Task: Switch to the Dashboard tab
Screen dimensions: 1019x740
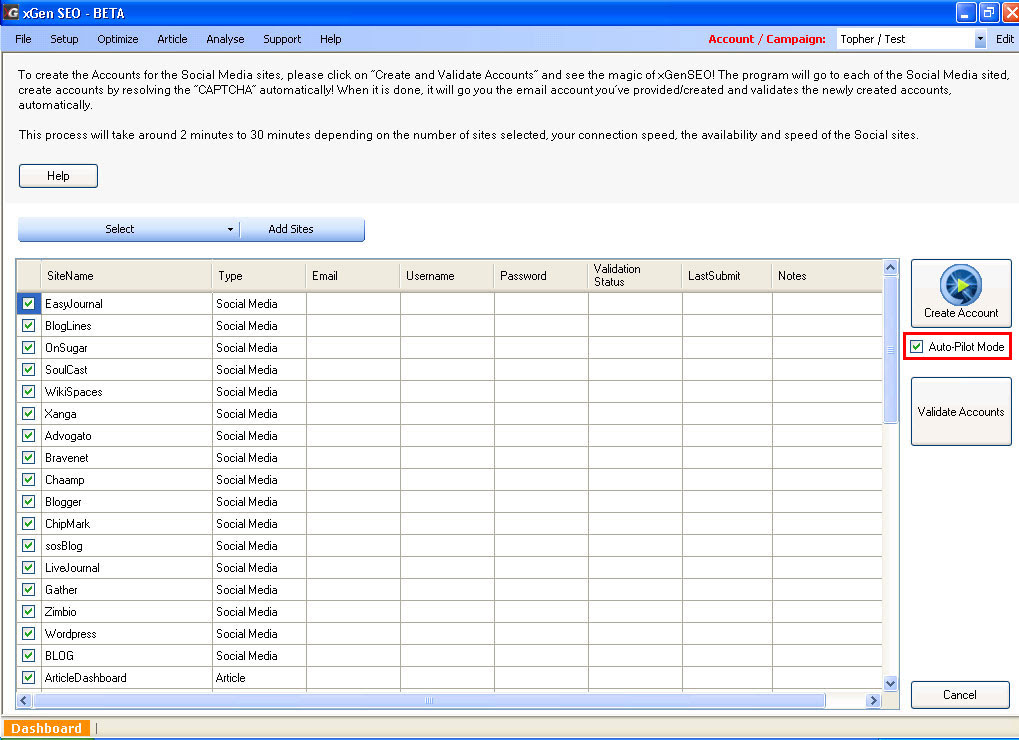Action: pos(46,728)
